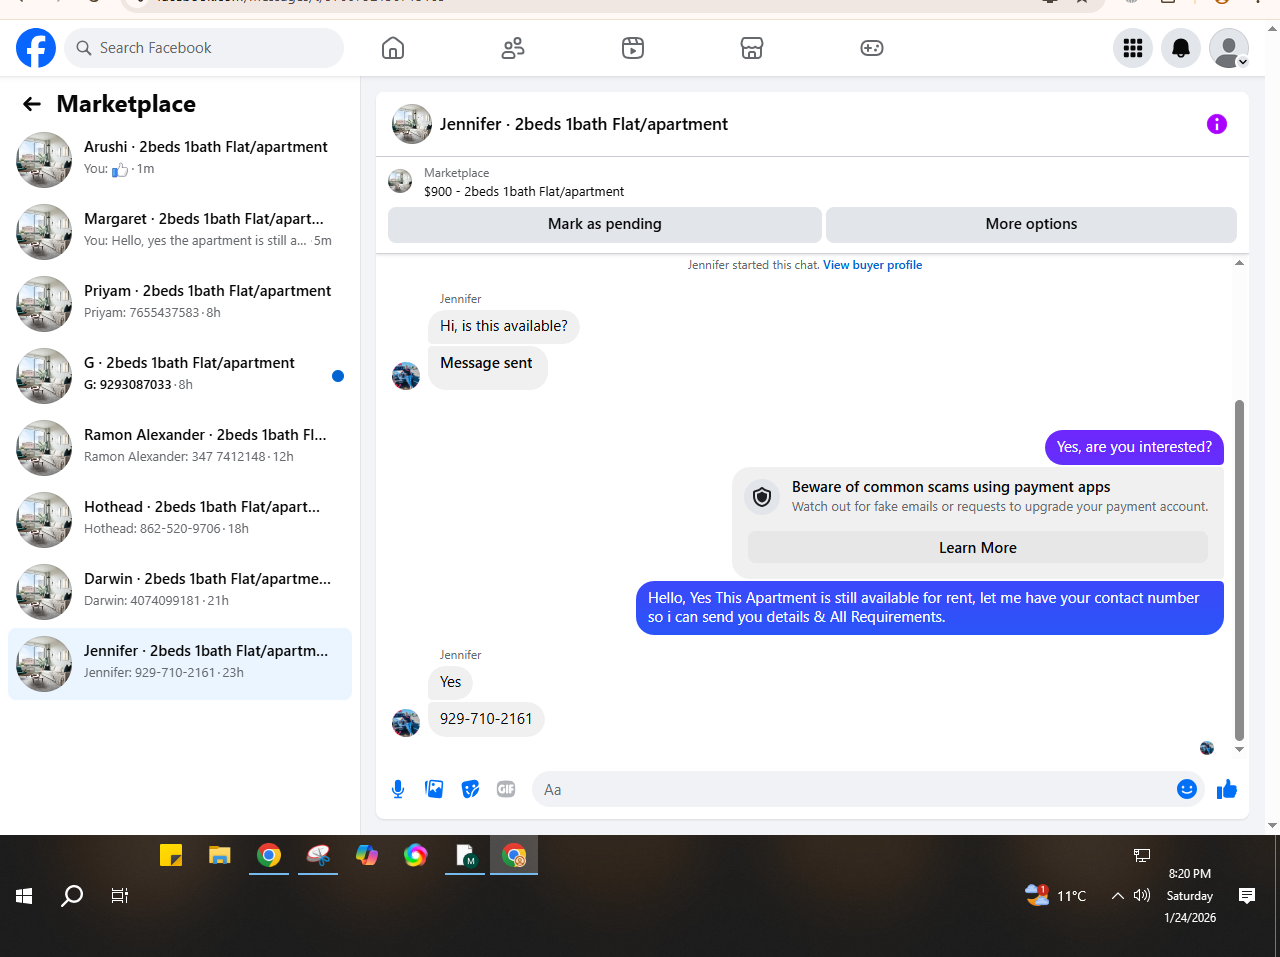
Task: Attach a photo with the image icon
Action: pyautogui.click(x=434, y=789)
